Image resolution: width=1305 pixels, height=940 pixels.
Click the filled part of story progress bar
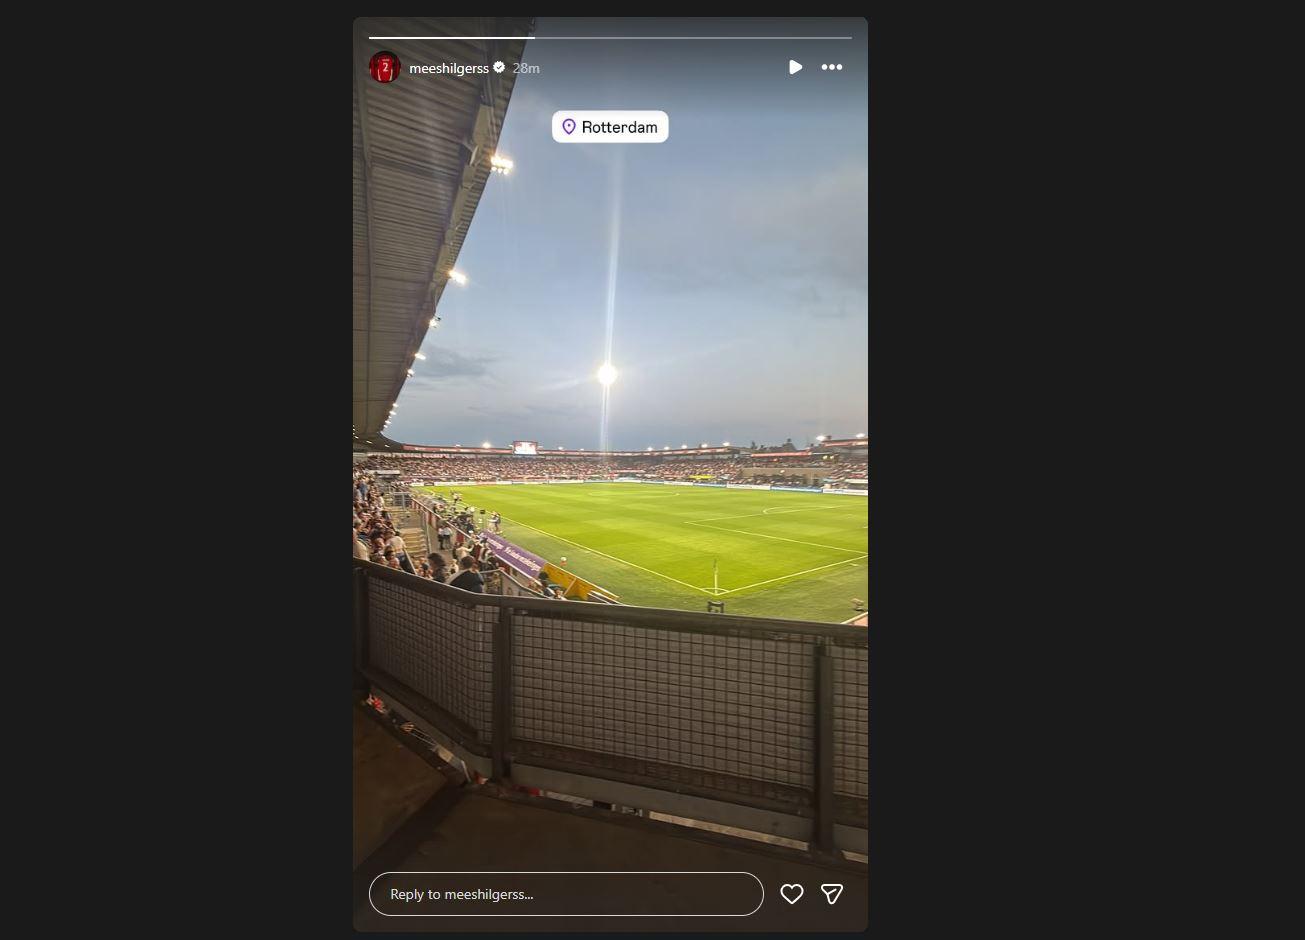[452, 38]
